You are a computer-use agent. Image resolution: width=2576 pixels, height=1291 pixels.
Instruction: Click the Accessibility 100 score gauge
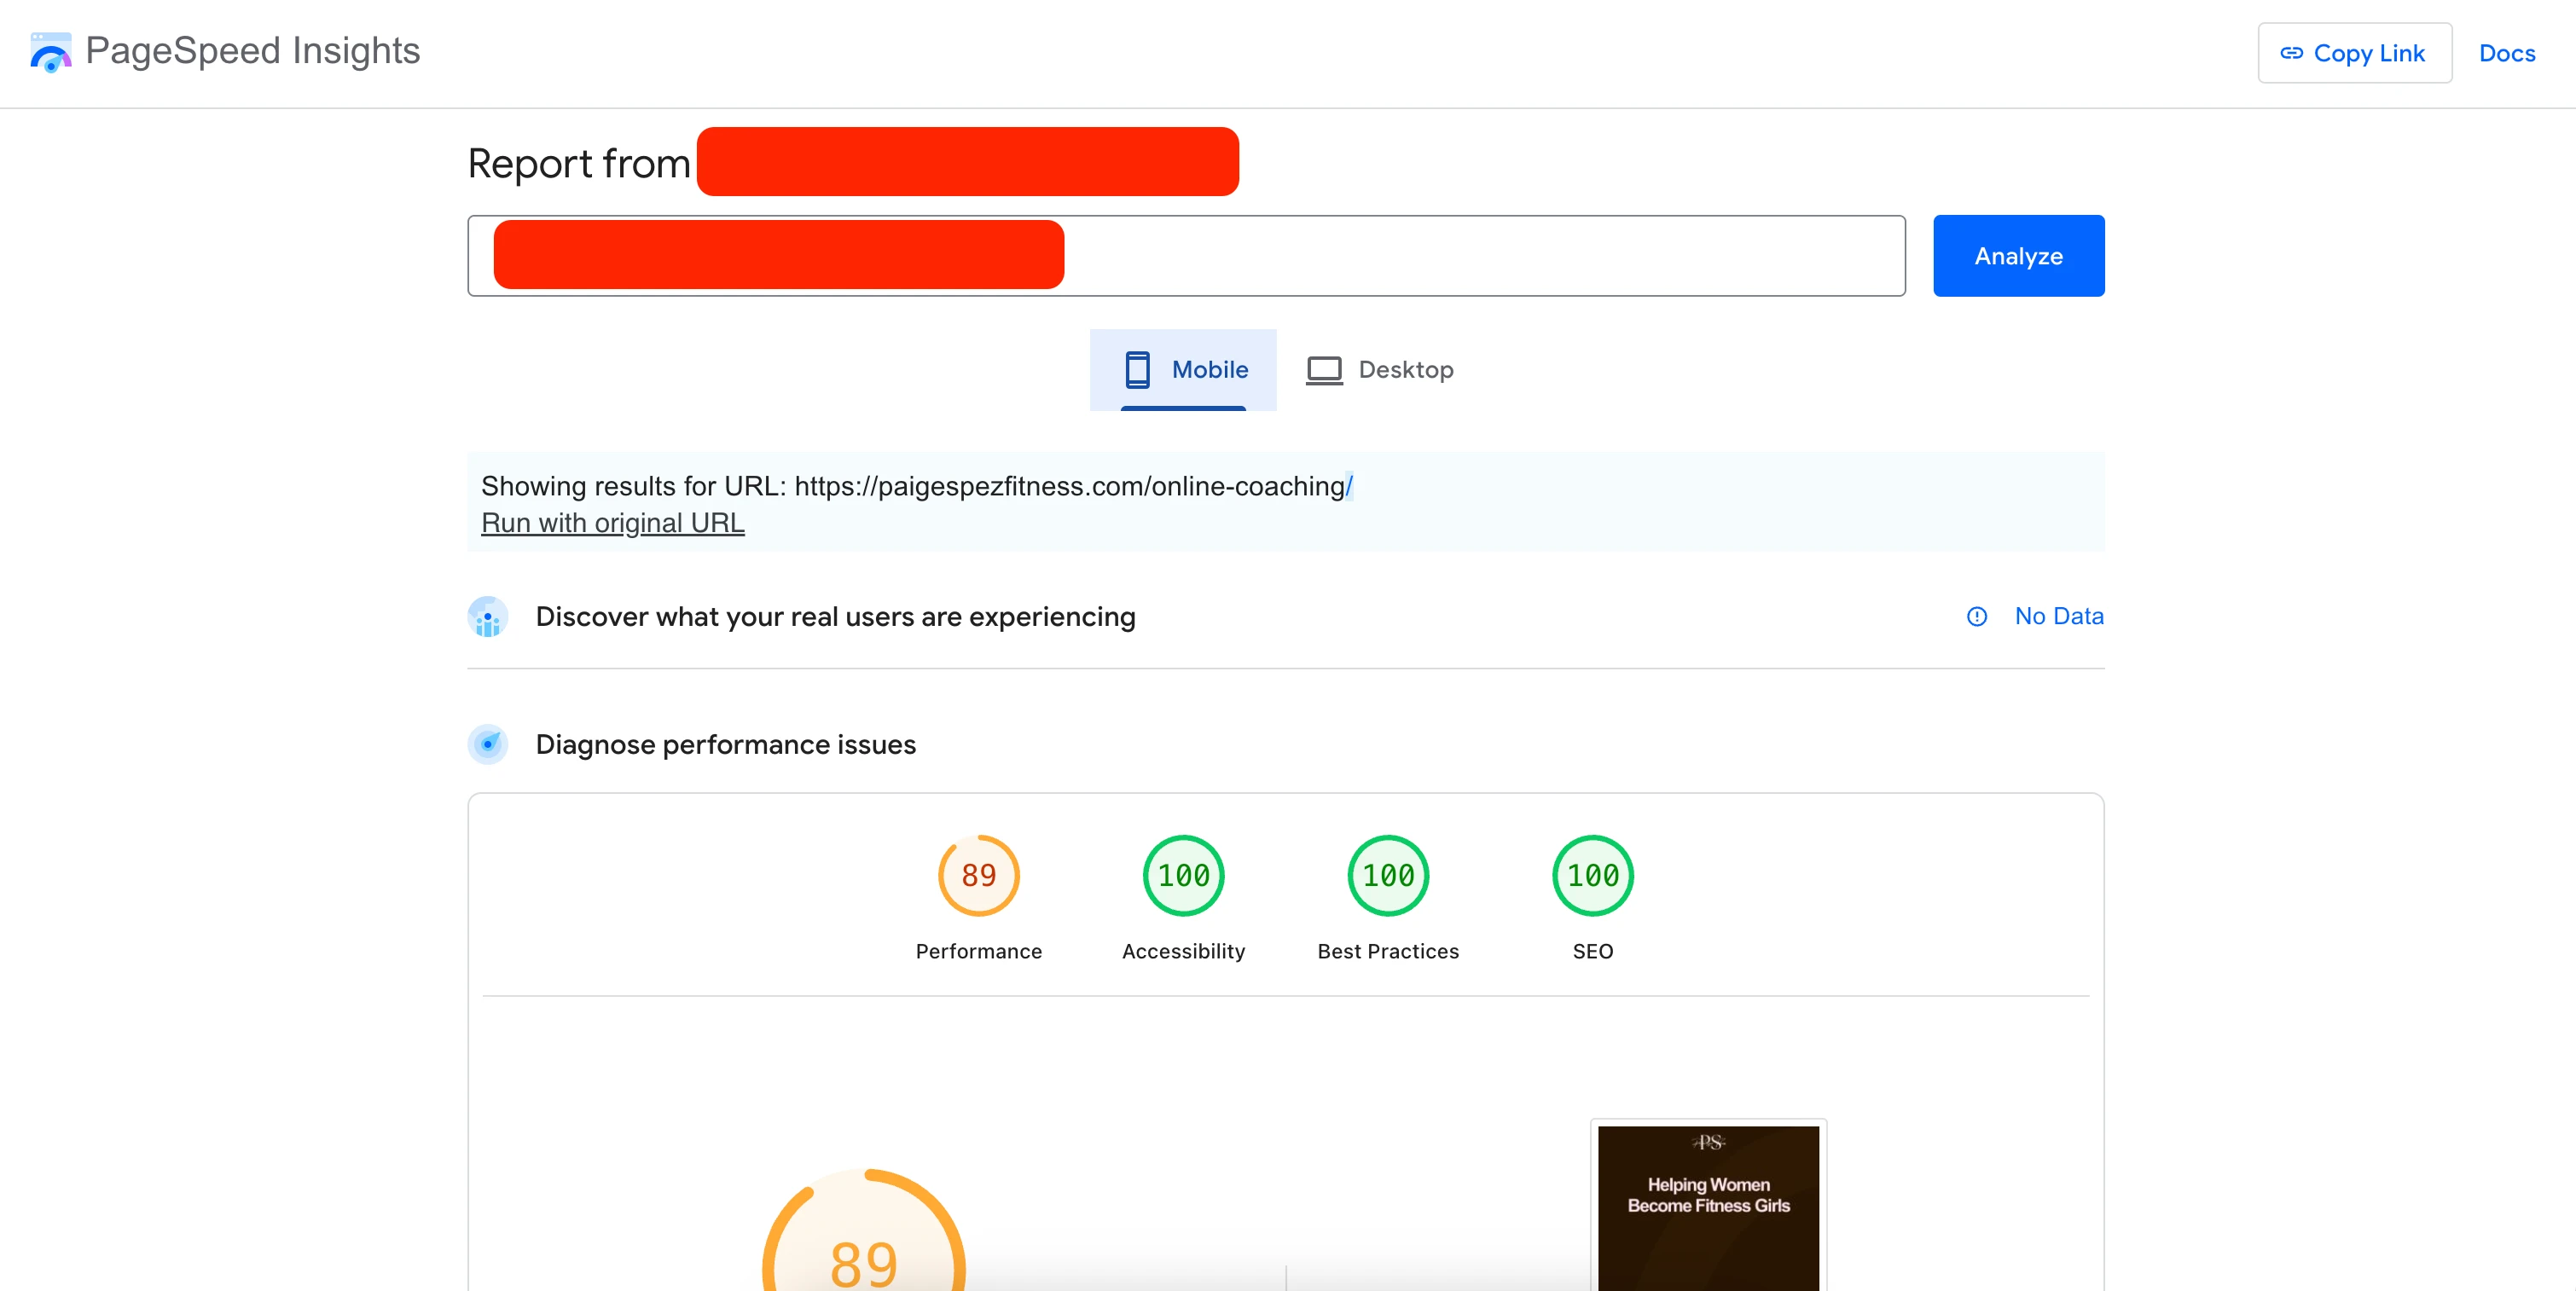[x=1183, y=875]
